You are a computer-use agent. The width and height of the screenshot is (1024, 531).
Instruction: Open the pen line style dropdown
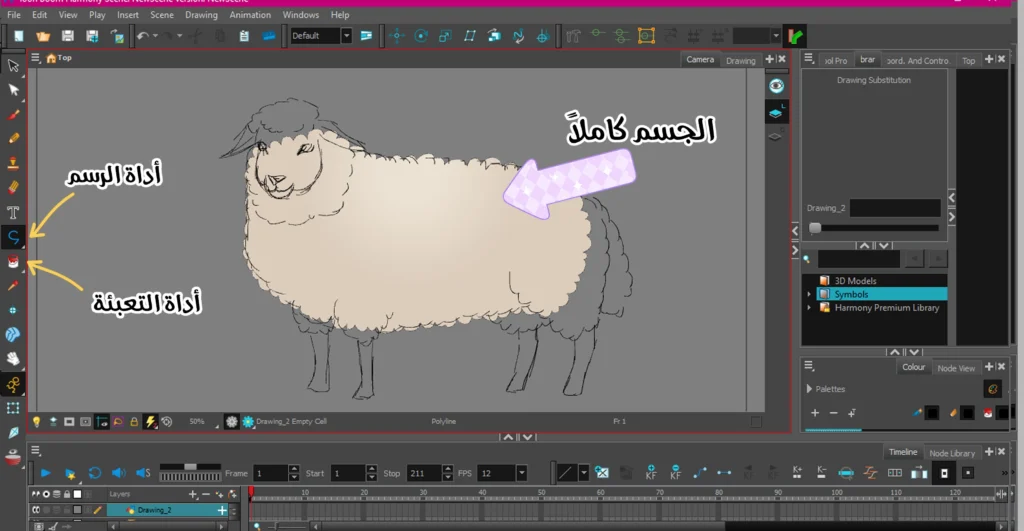[x=583, y=473]
